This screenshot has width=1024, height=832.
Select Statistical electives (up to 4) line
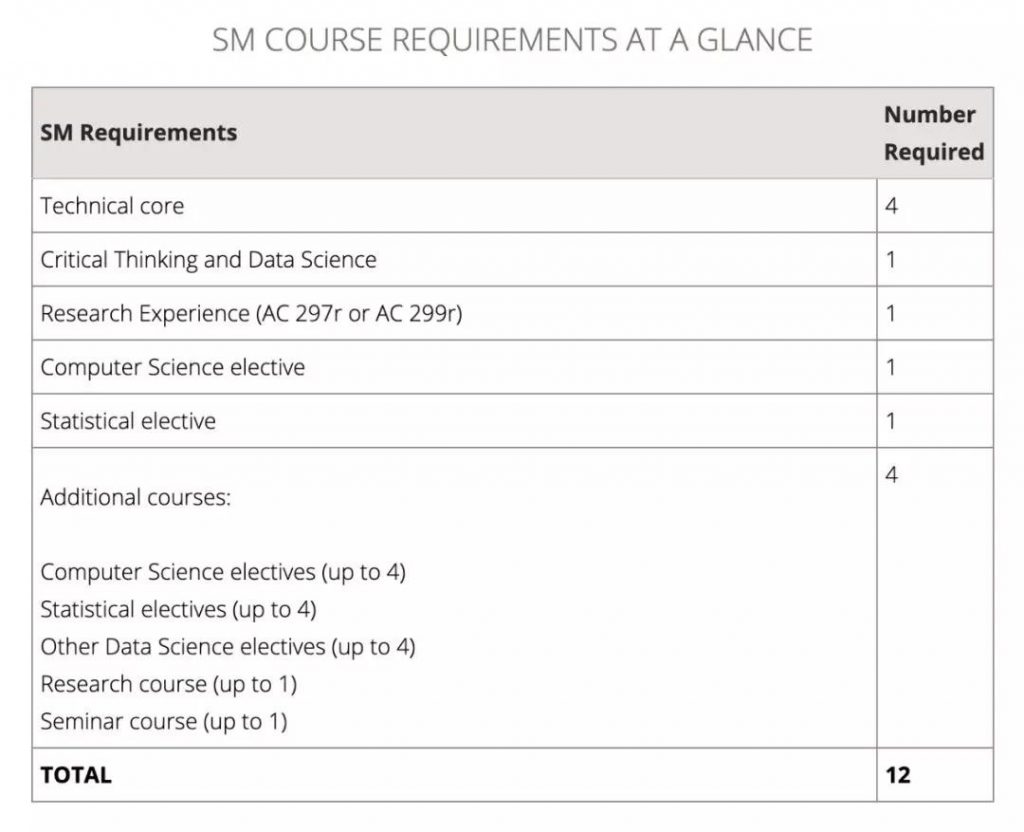[178, 609]
